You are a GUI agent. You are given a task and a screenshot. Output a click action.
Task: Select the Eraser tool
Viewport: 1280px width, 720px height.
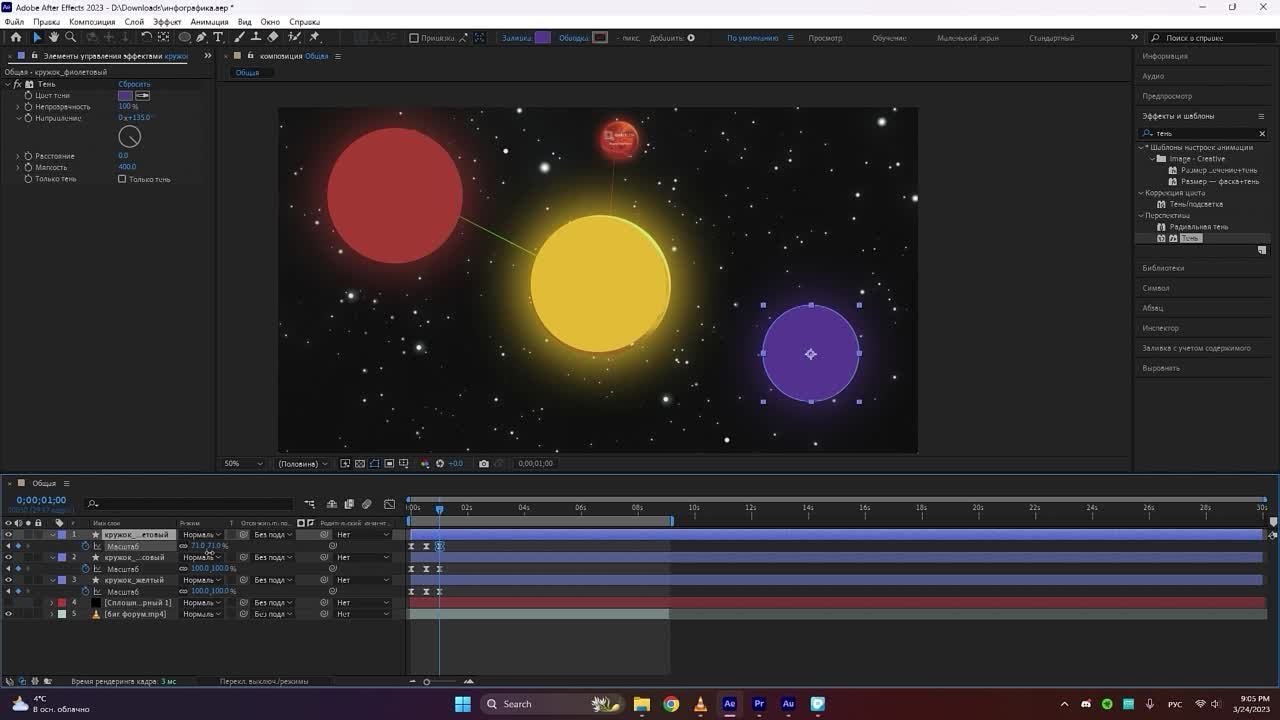click(273, 38)
